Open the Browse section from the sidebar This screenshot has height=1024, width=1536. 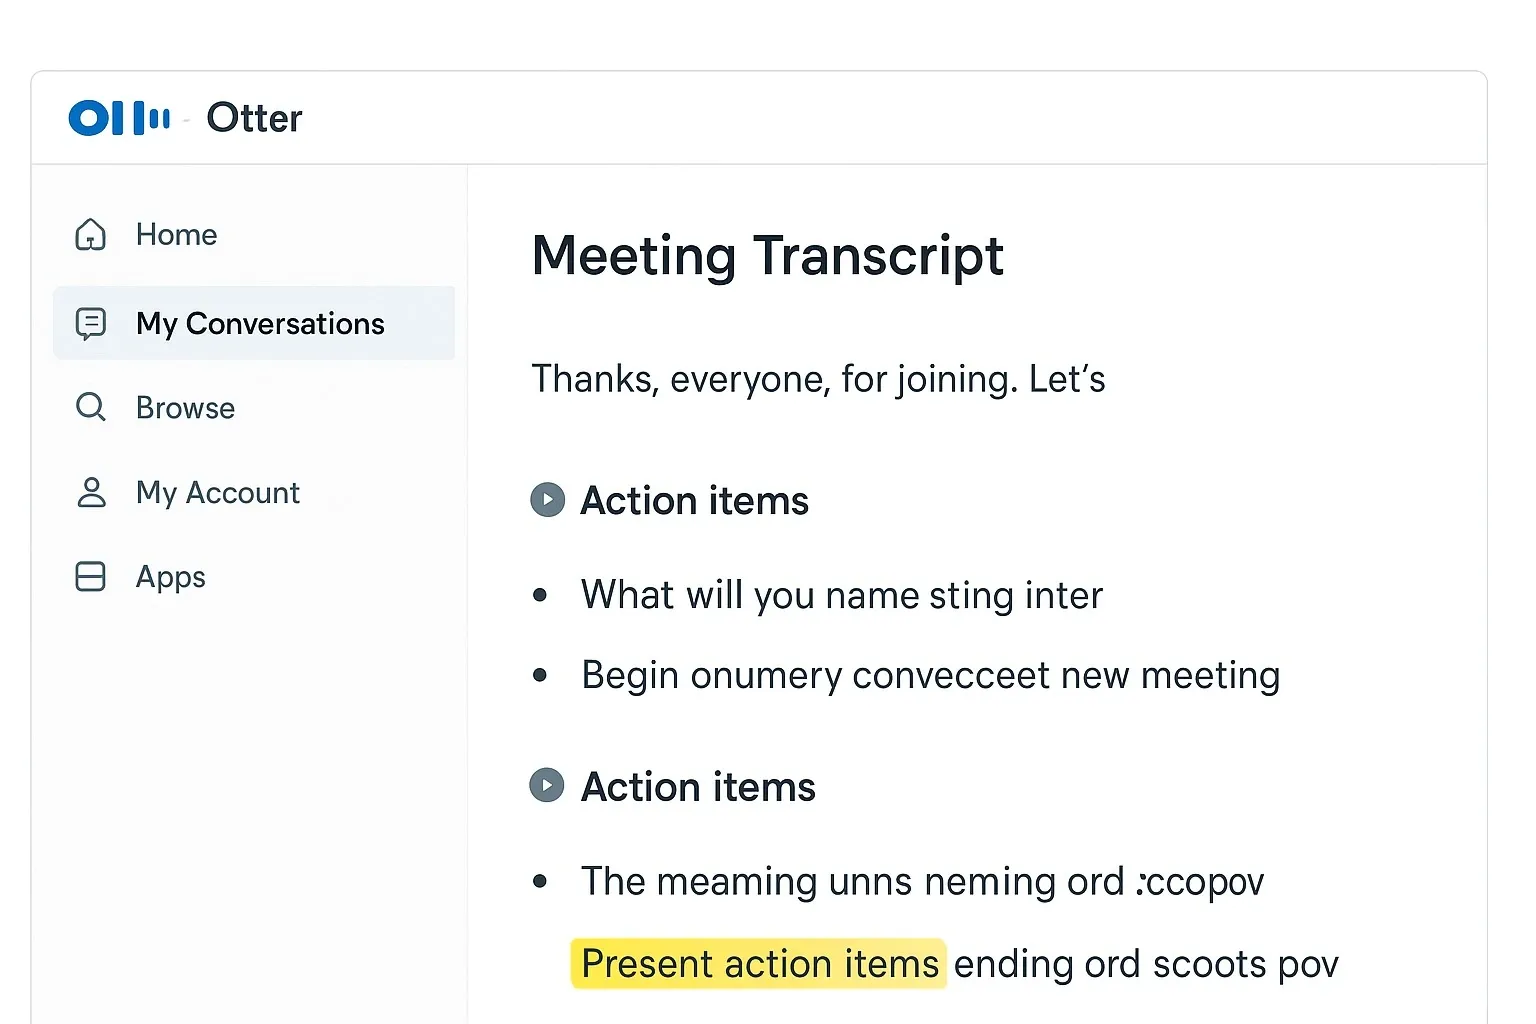coord(184,407)
